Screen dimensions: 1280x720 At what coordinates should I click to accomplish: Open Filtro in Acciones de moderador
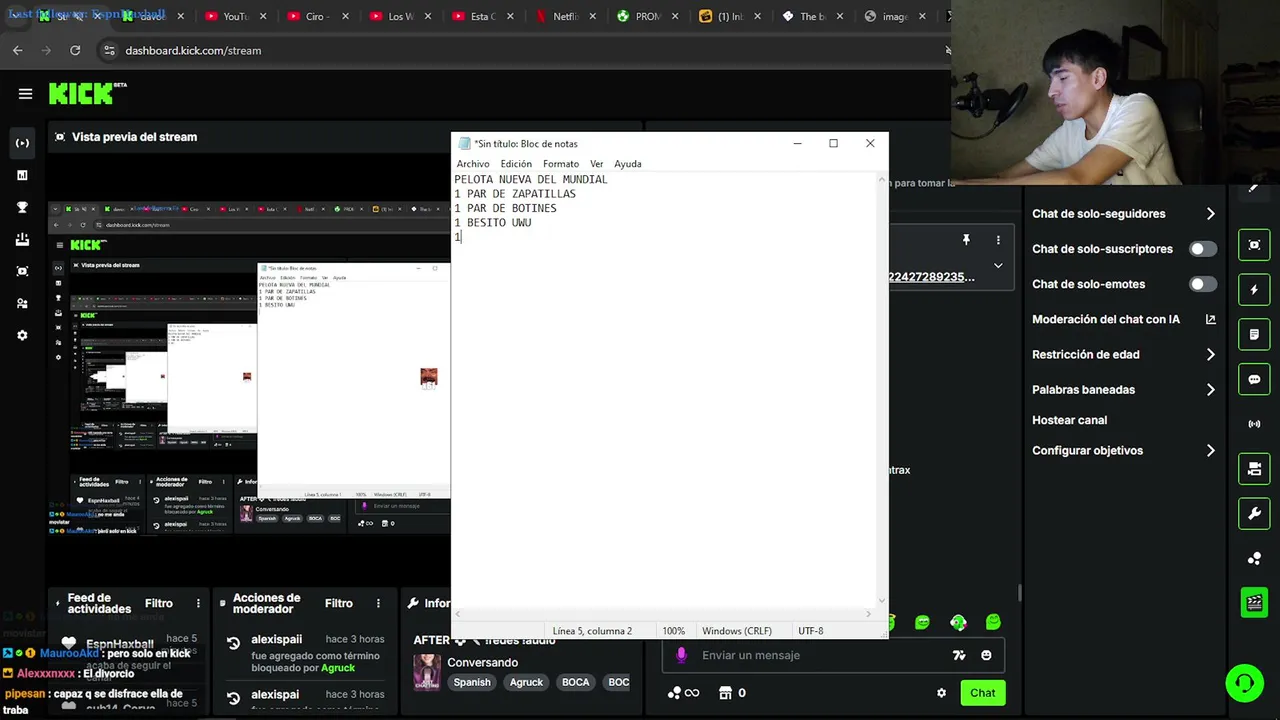[339, 603]
